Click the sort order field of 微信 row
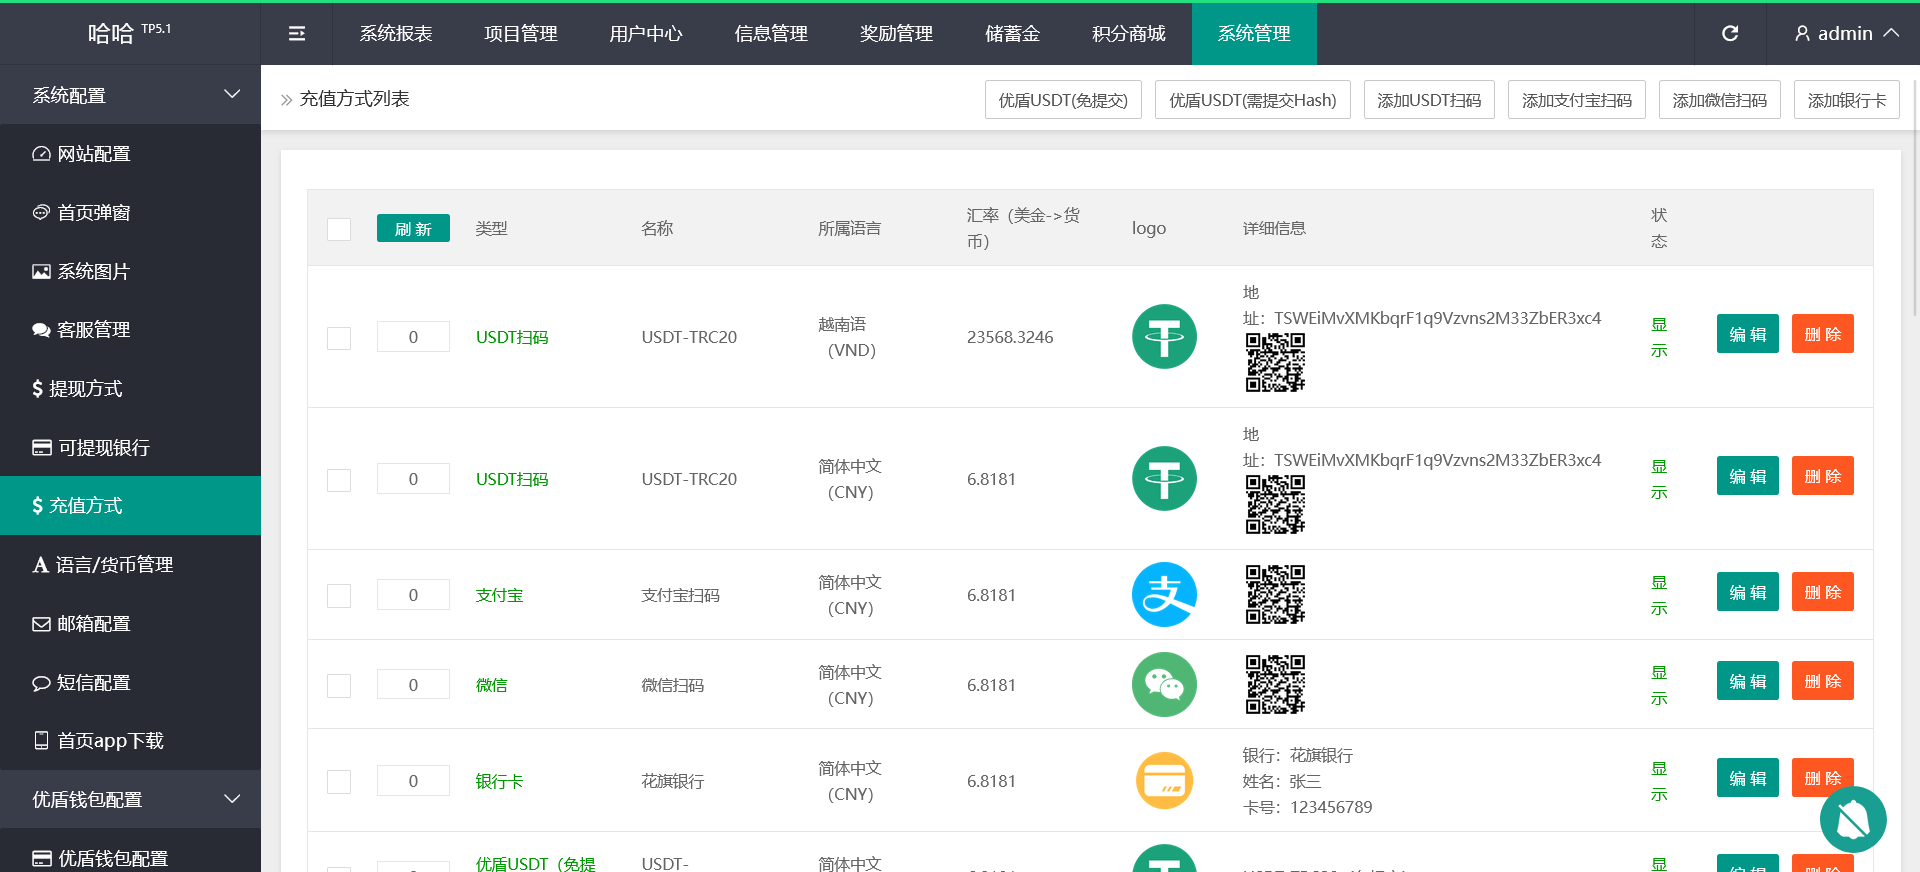Image resolution: width=1920 pixels, height=872 pixels. coord(413,685)
